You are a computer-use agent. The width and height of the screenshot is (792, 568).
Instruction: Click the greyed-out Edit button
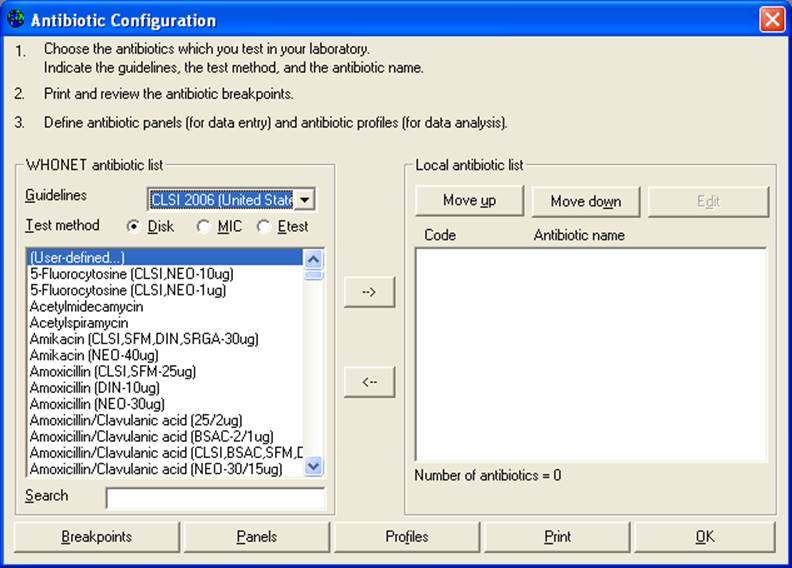[x=708, y=201]
